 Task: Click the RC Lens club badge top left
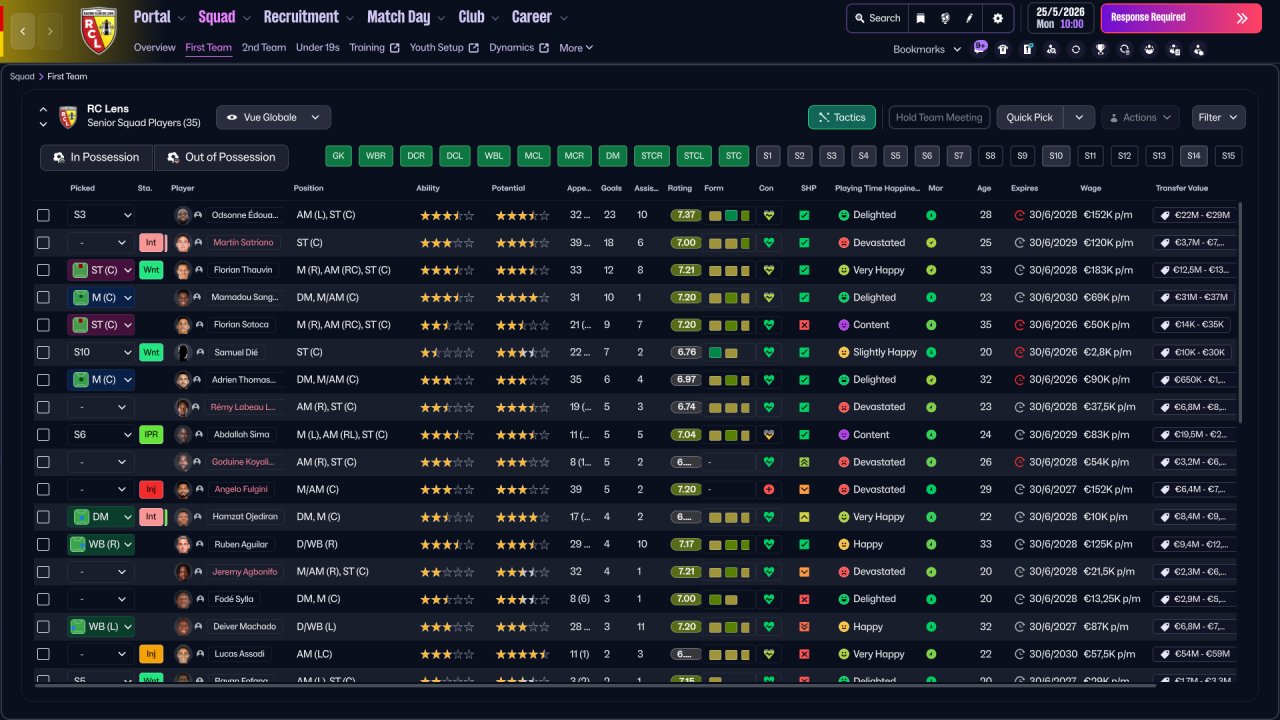coord(98,30)
